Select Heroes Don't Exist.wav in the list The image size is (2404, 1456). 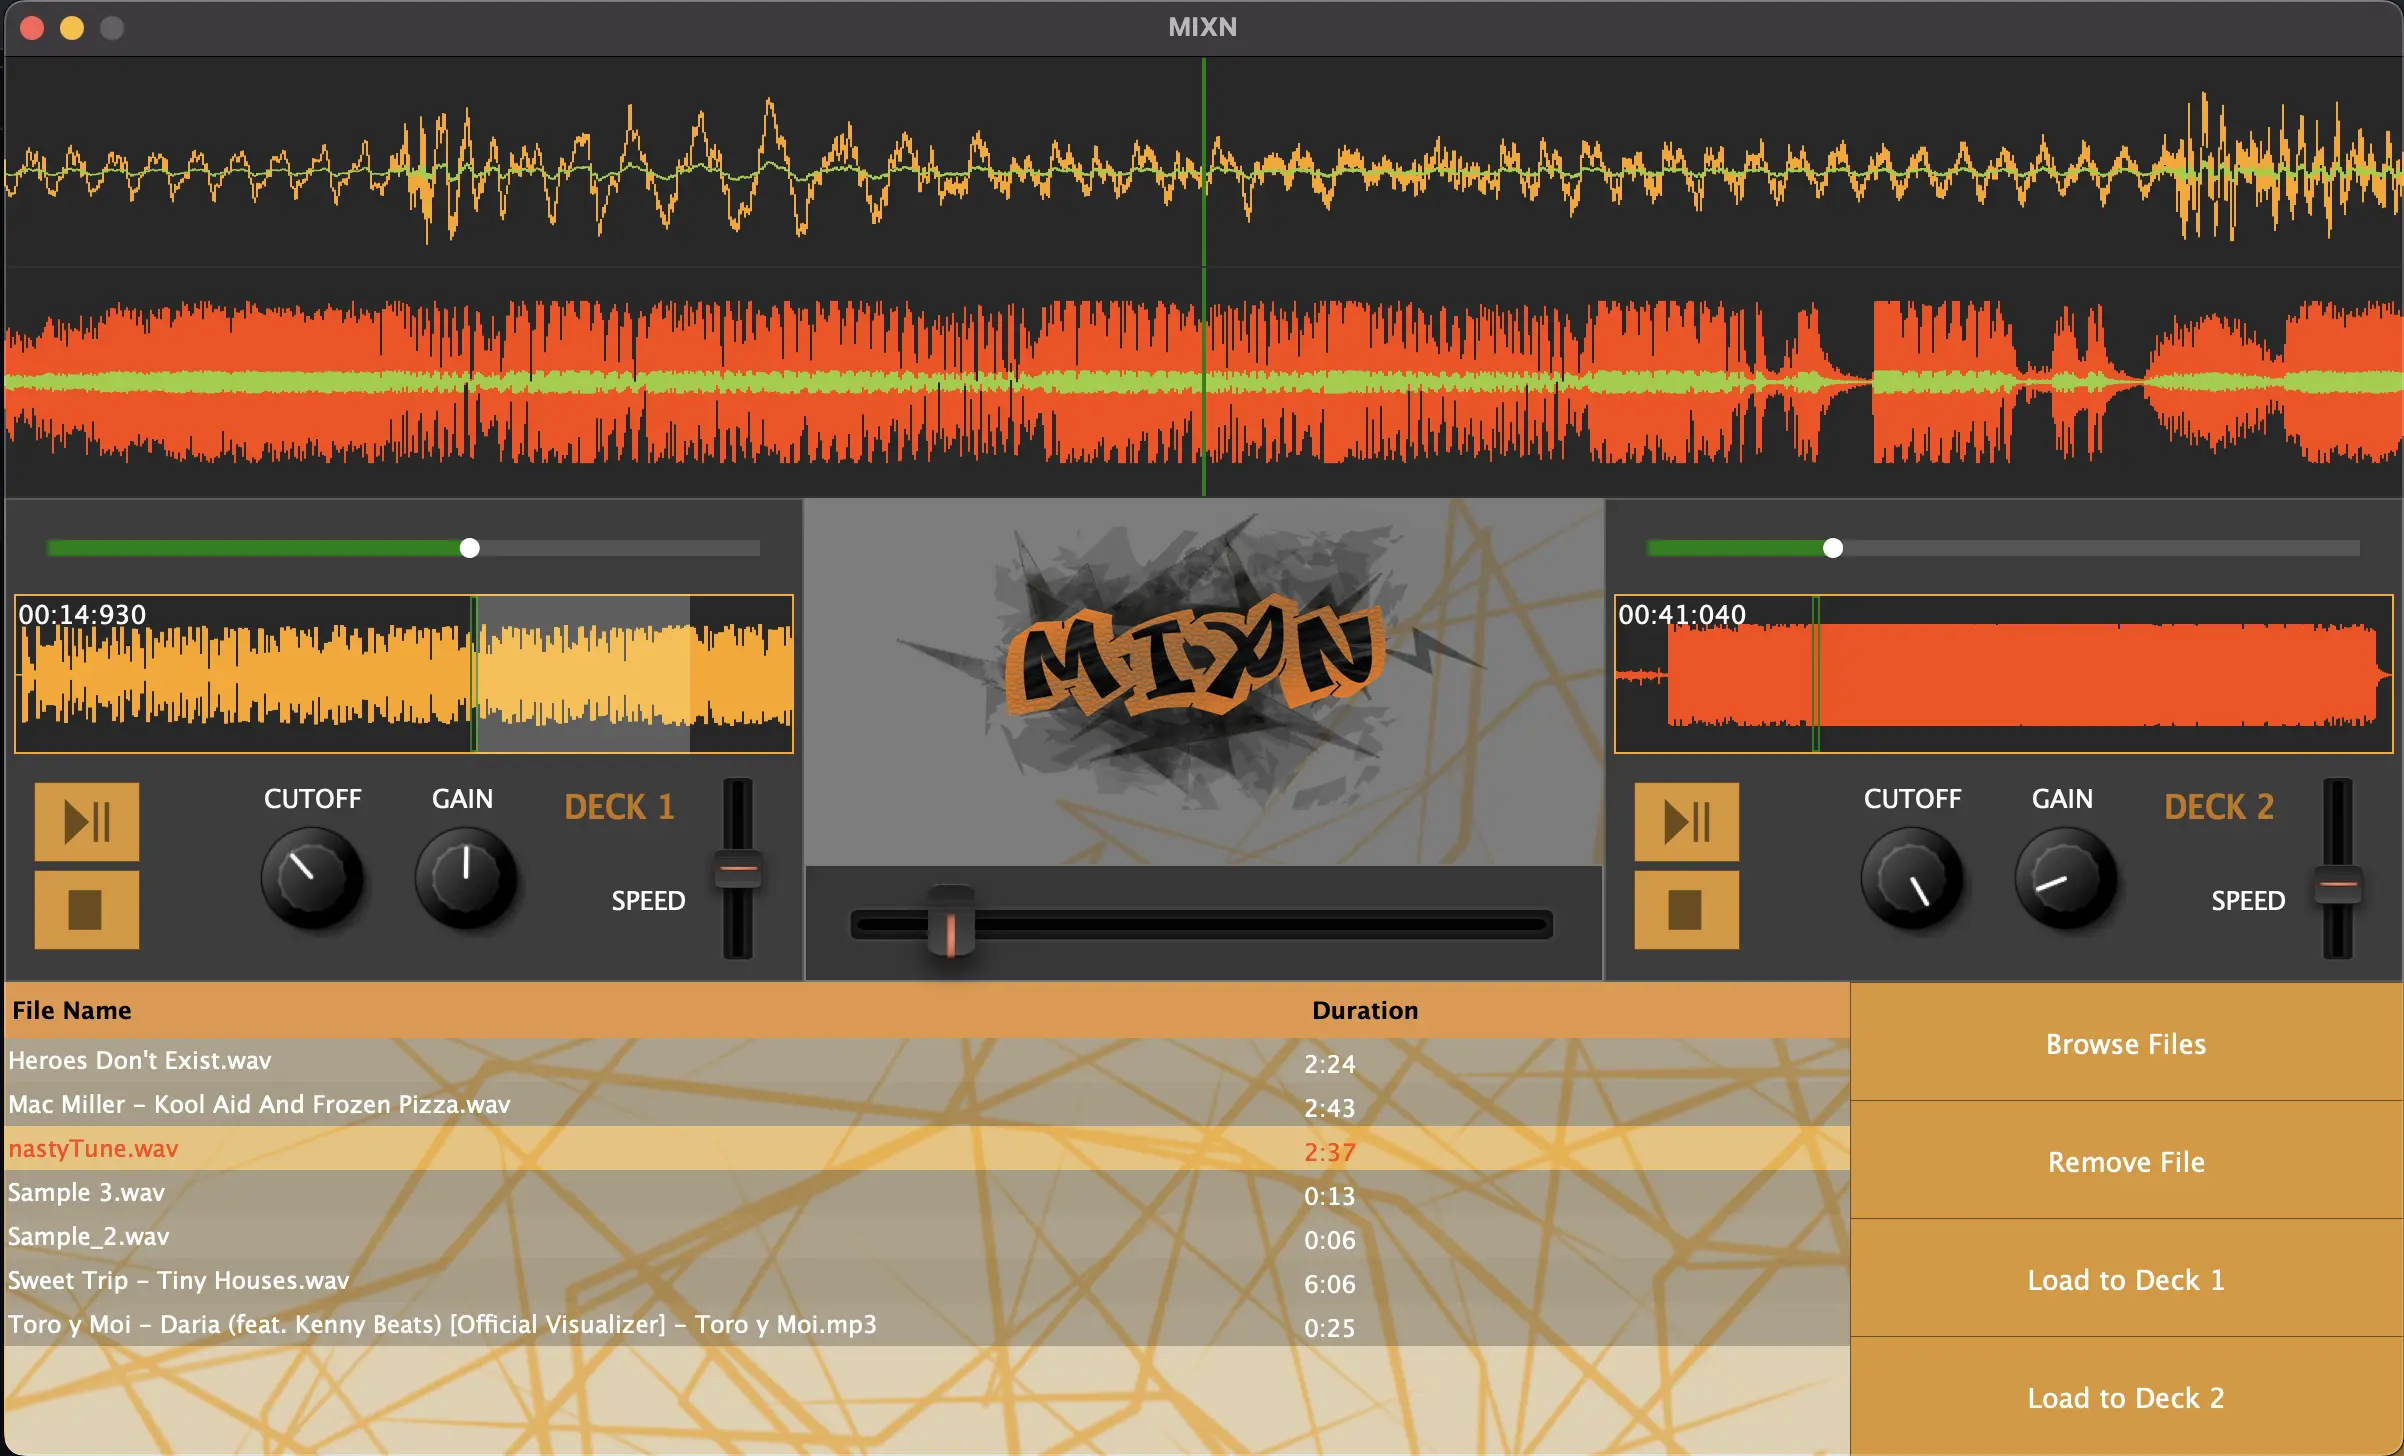click(139, 1060)
